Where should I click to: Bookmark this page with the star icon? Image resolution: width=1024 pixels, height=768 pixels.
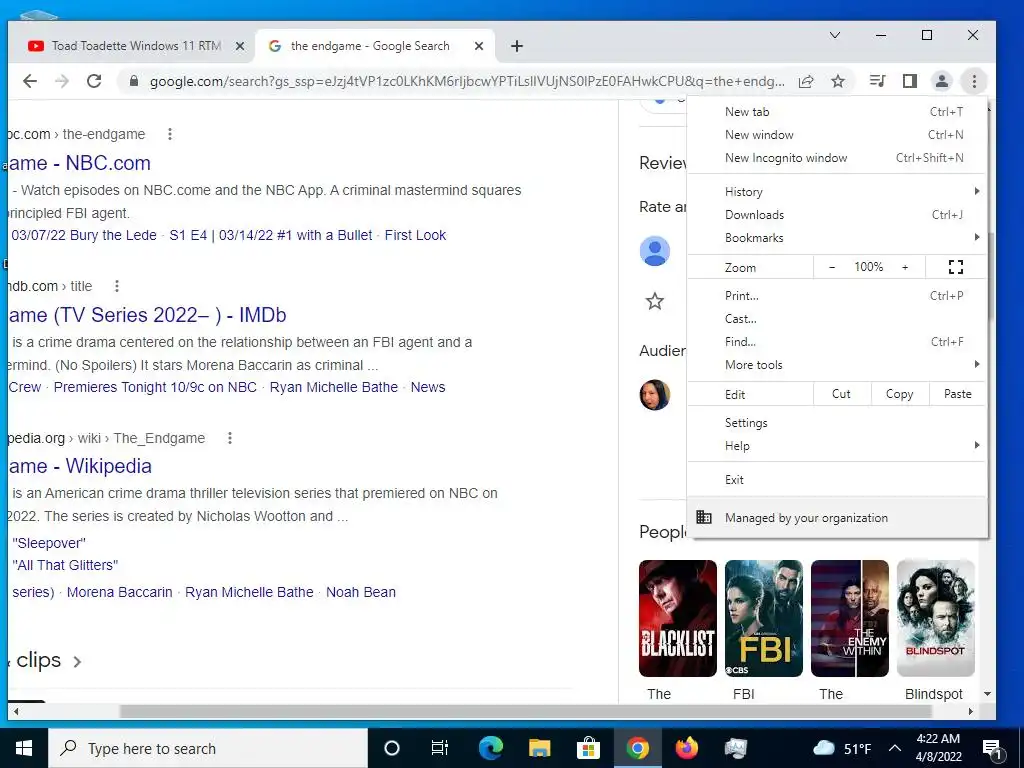(838, 81)
